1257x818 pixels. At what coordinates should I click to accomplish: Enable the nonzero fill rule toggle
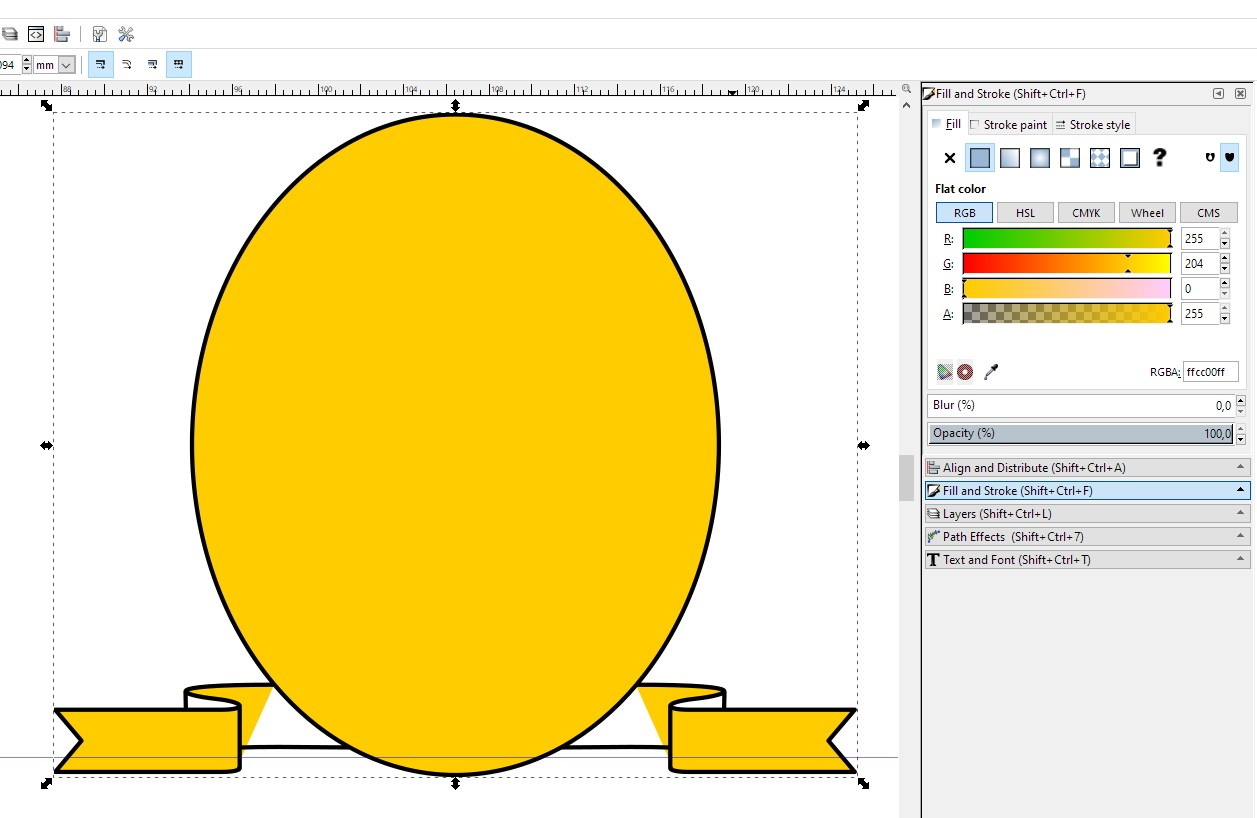click(1229, 157)
